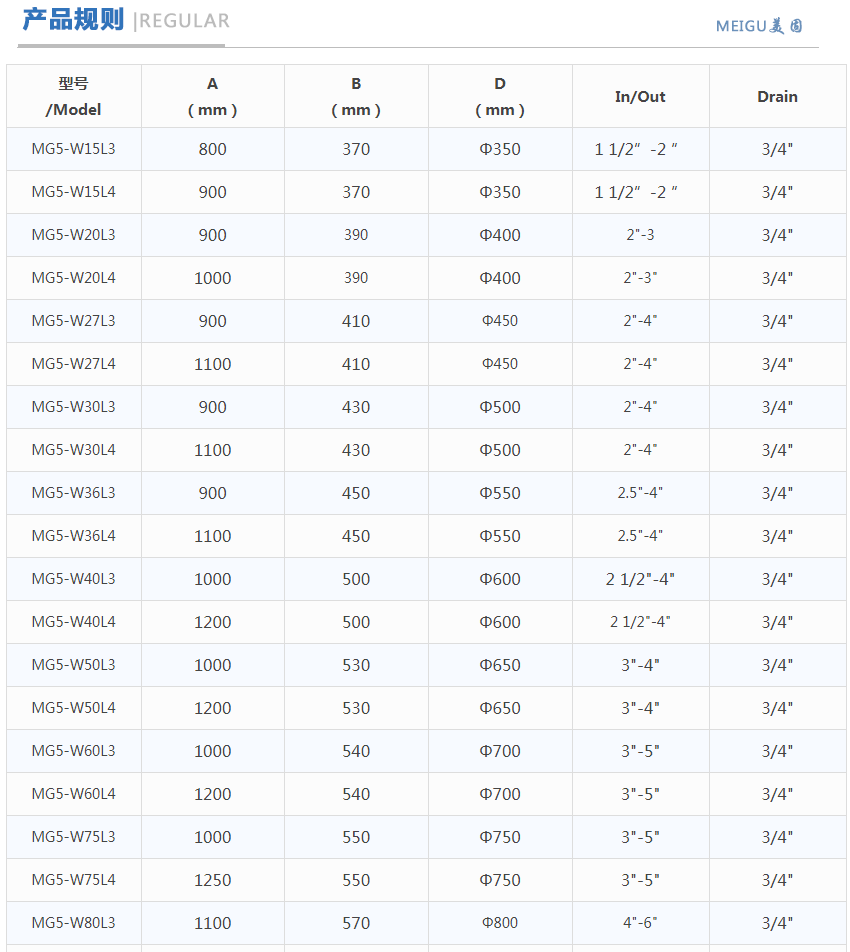This screenshot has height=952, width=850.
Task: Click the B (mm) column header
Action: tap(356, 97)
